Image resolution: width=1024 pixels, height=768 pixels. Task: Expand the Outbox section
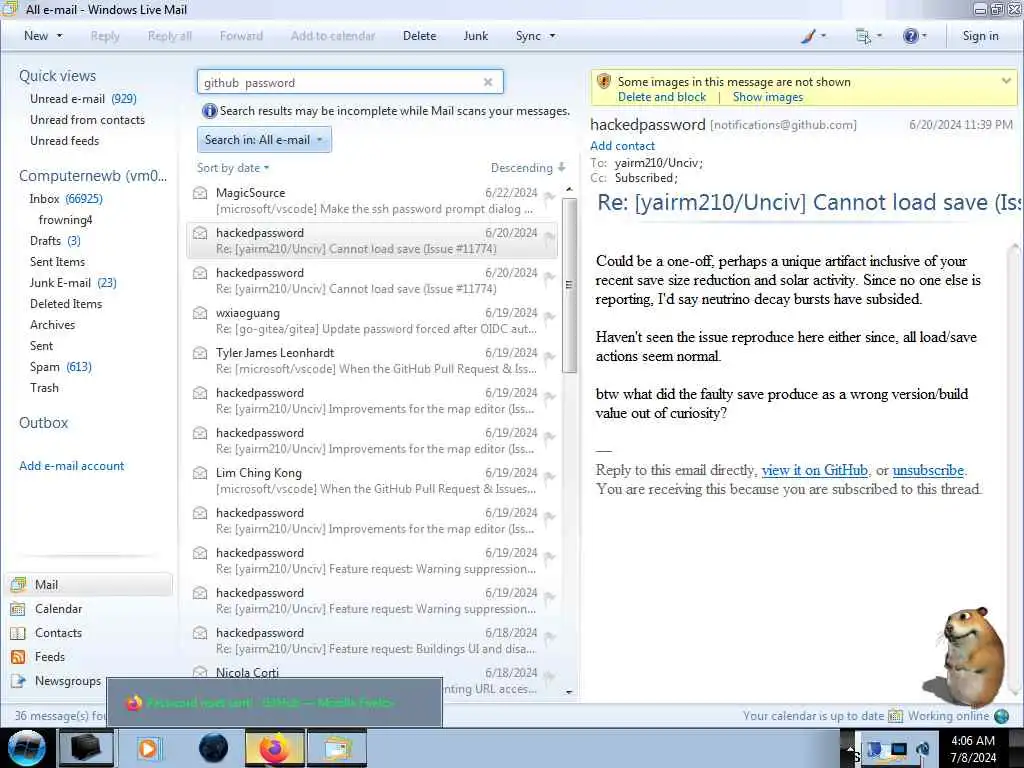tap(43, 423)
